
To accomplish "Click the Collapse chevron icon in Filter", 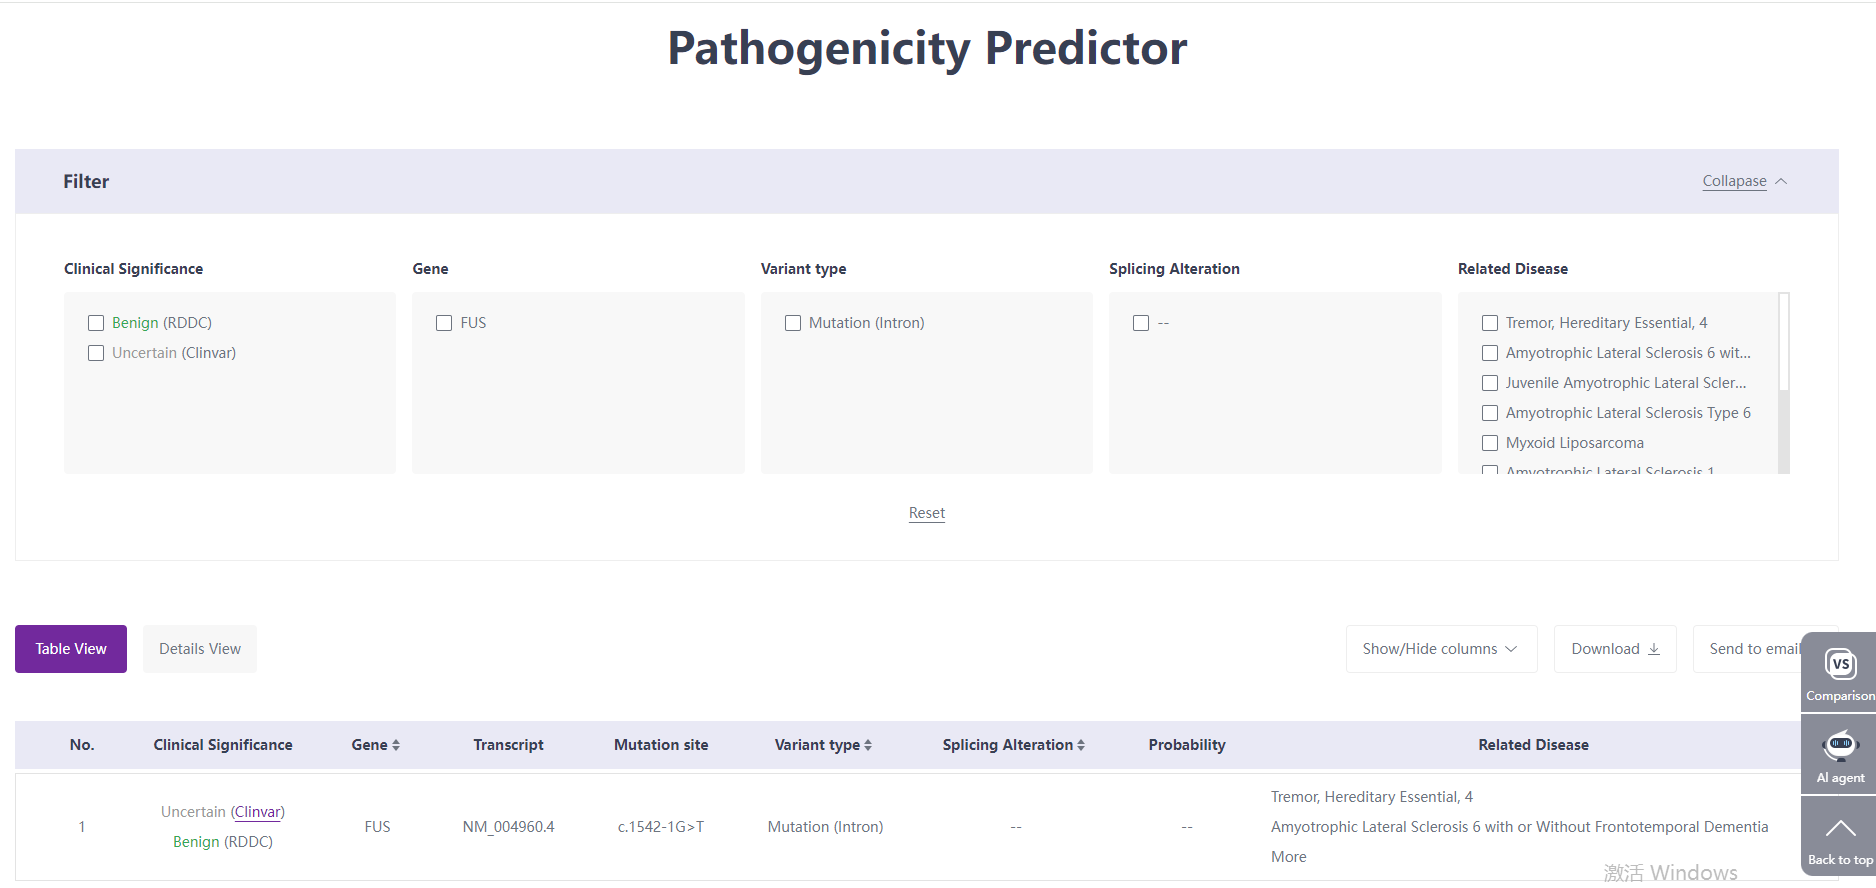I will pos(1781,181).
